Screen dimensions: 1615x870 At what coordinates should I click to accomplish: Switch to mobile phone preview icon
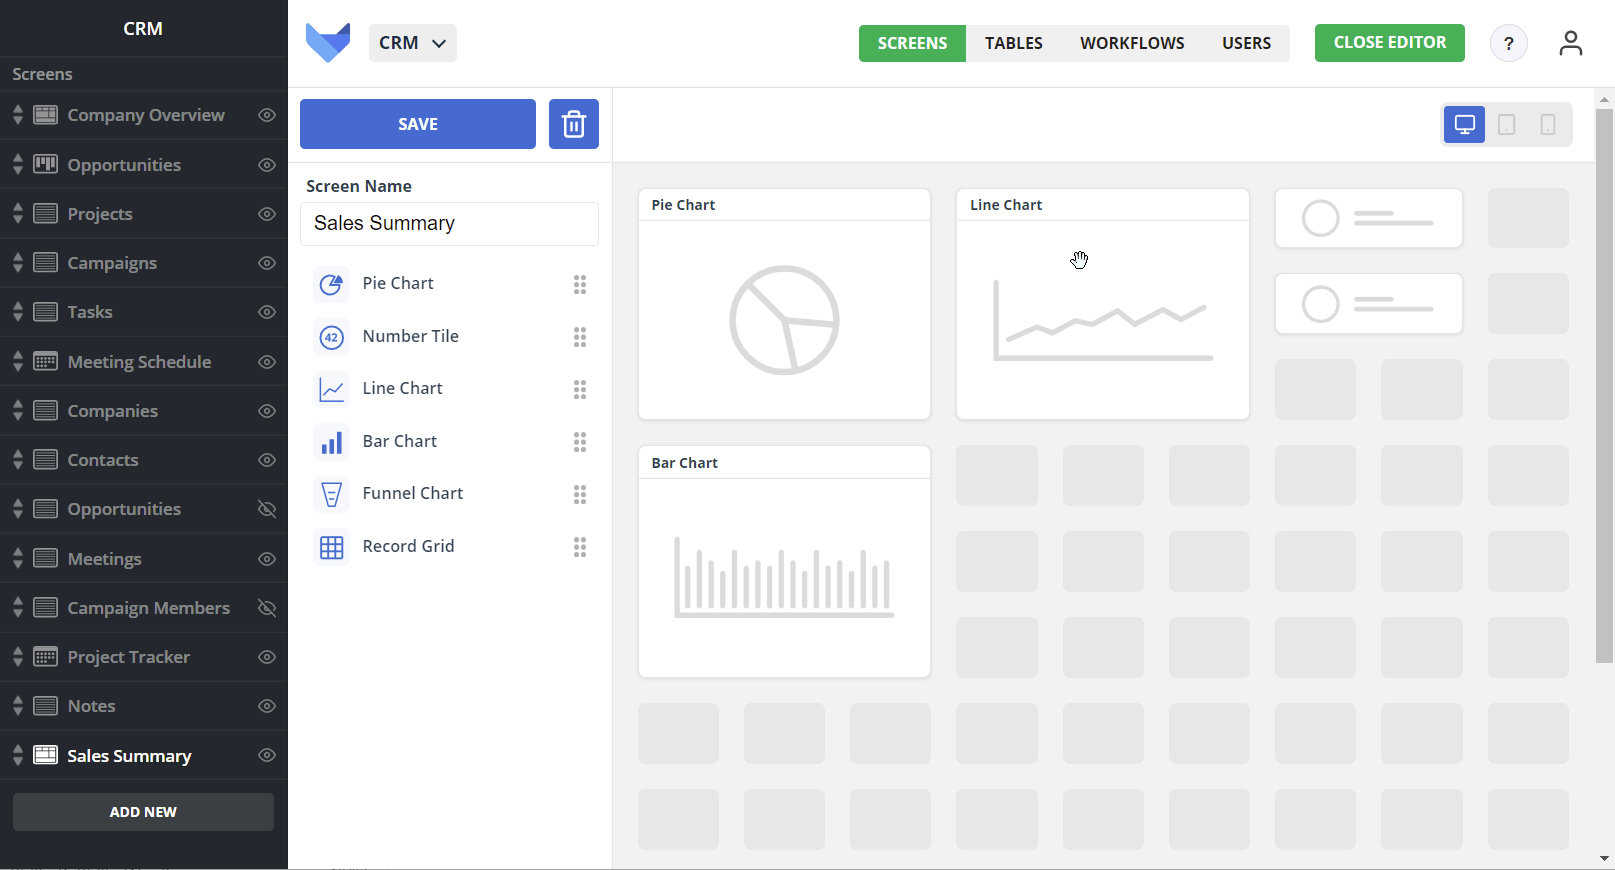(1548, 125)
